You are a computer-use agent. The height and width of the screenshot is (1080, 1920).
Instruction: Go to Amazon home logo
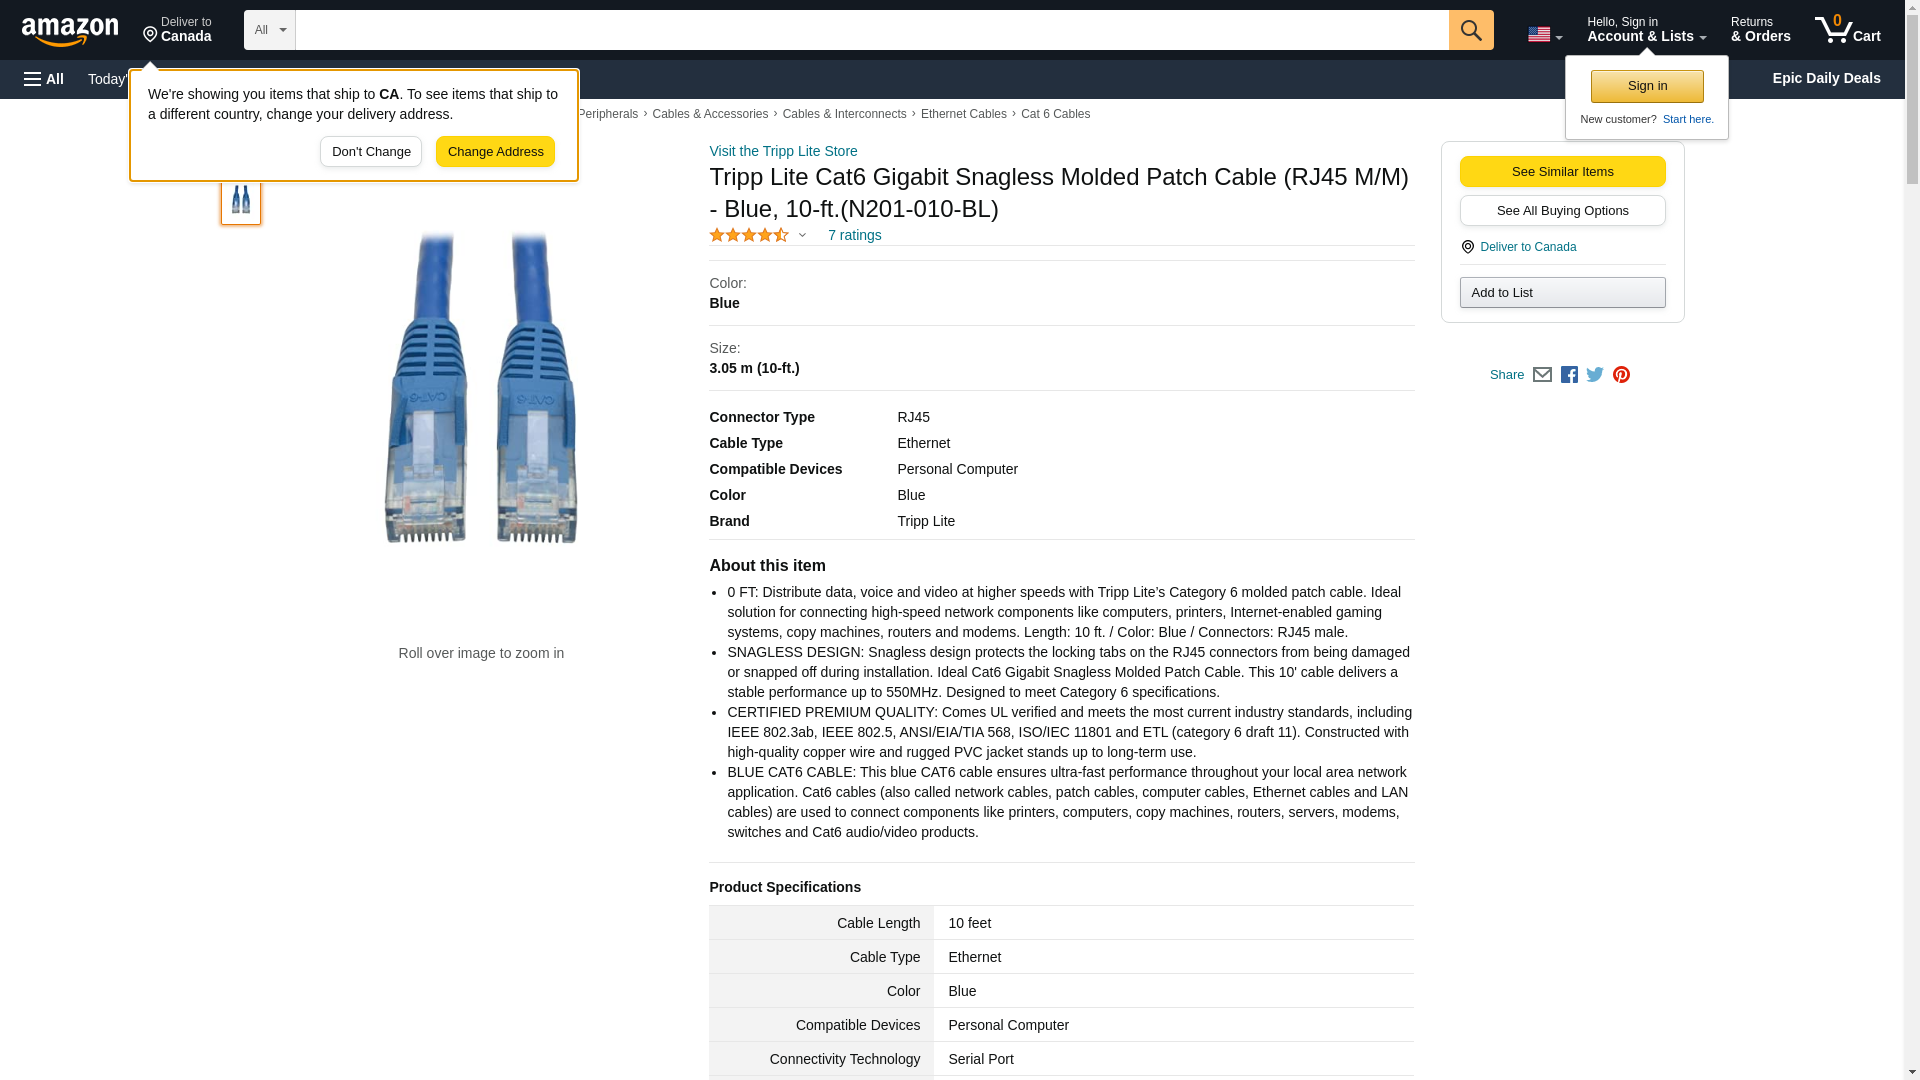70,31
